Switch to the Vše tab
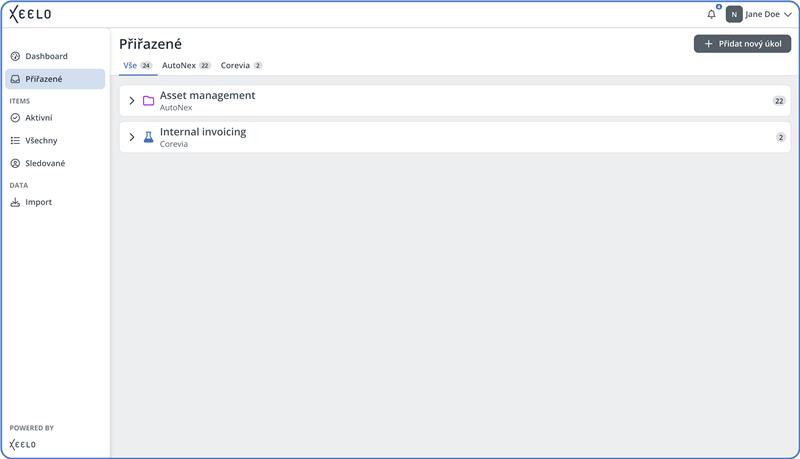Viewport: 800px width, 459px height. click(137, 65)
